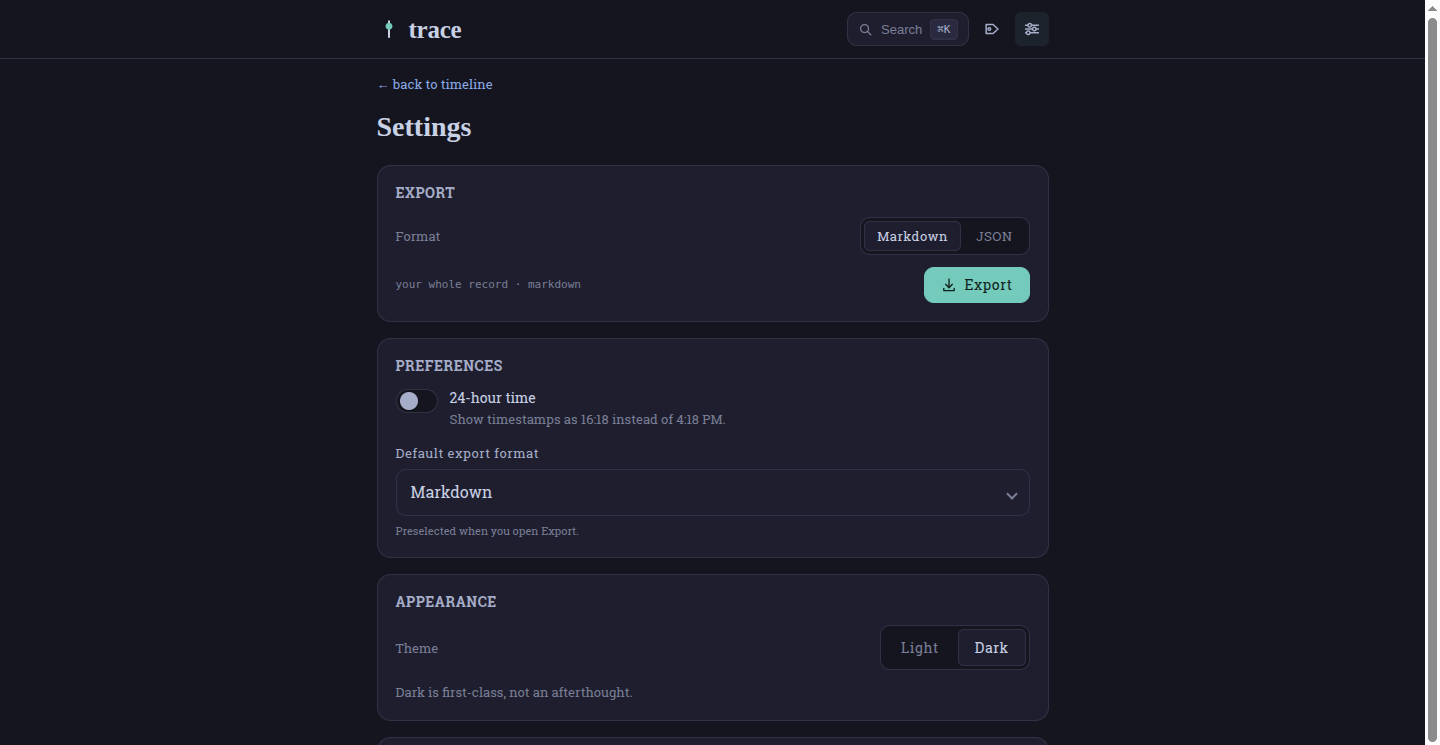Click the "PREFERENCES" section title

click(449, 366)
